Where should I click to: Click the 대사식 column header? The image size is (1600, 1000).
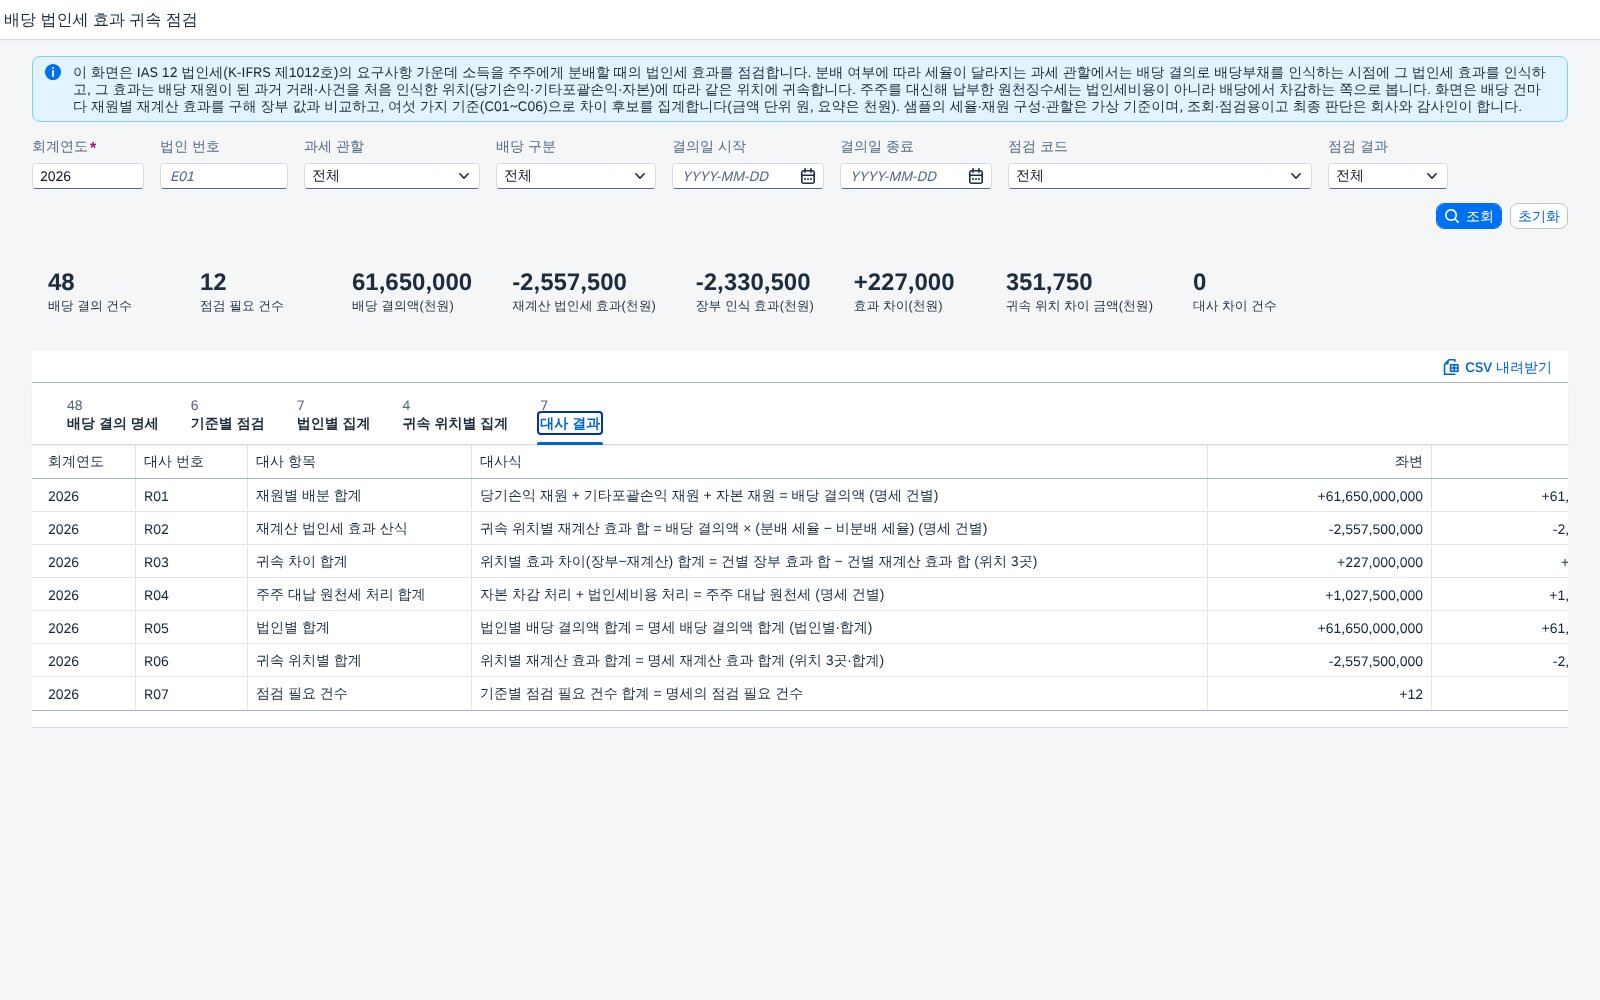pyautogui.click(x=839, y=461)
